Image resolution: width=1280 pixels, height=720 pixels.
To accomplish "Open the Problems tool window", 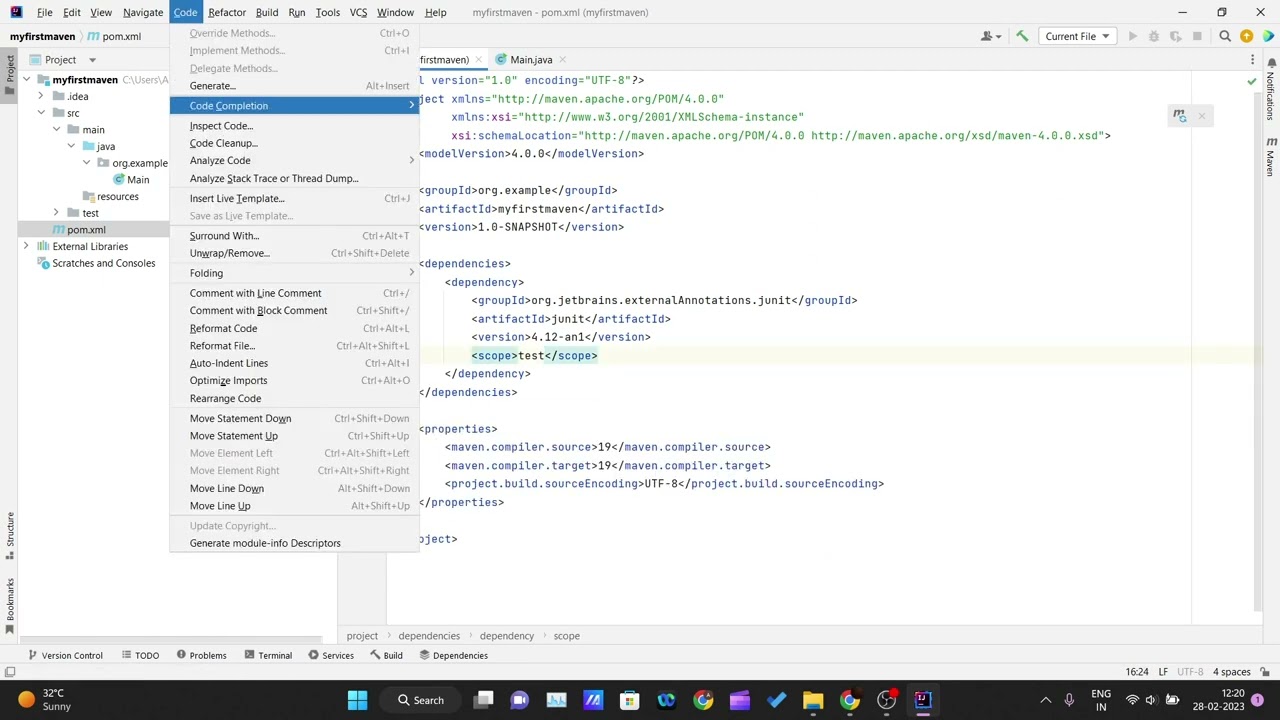I will point(201,655).
